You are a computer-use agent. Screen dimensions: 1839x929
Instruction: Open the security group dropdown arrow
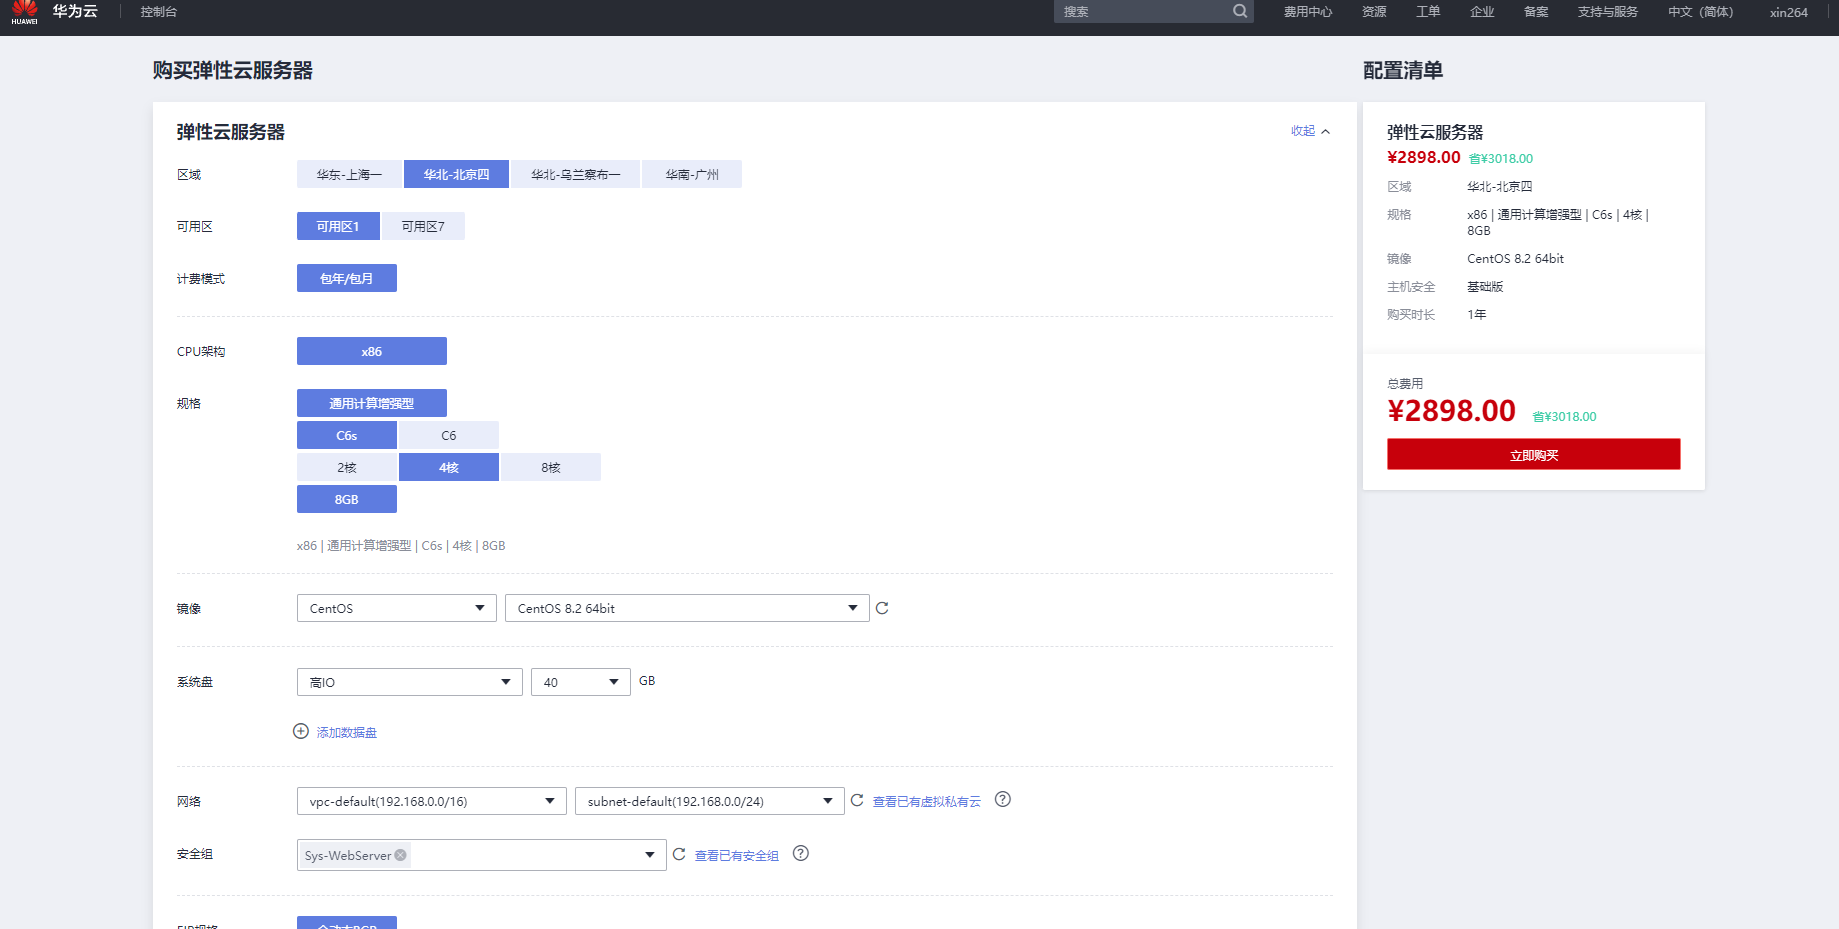point(650,855)
